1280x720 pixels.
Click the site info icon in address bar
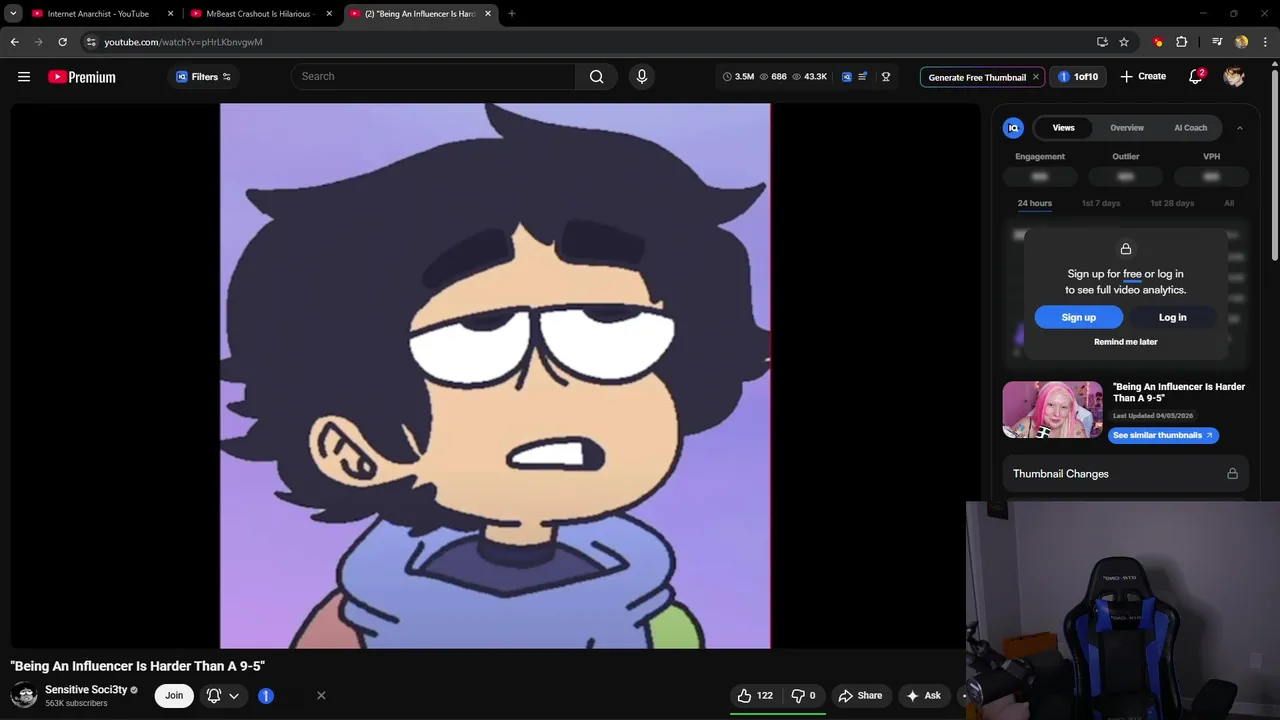[91, 42]
